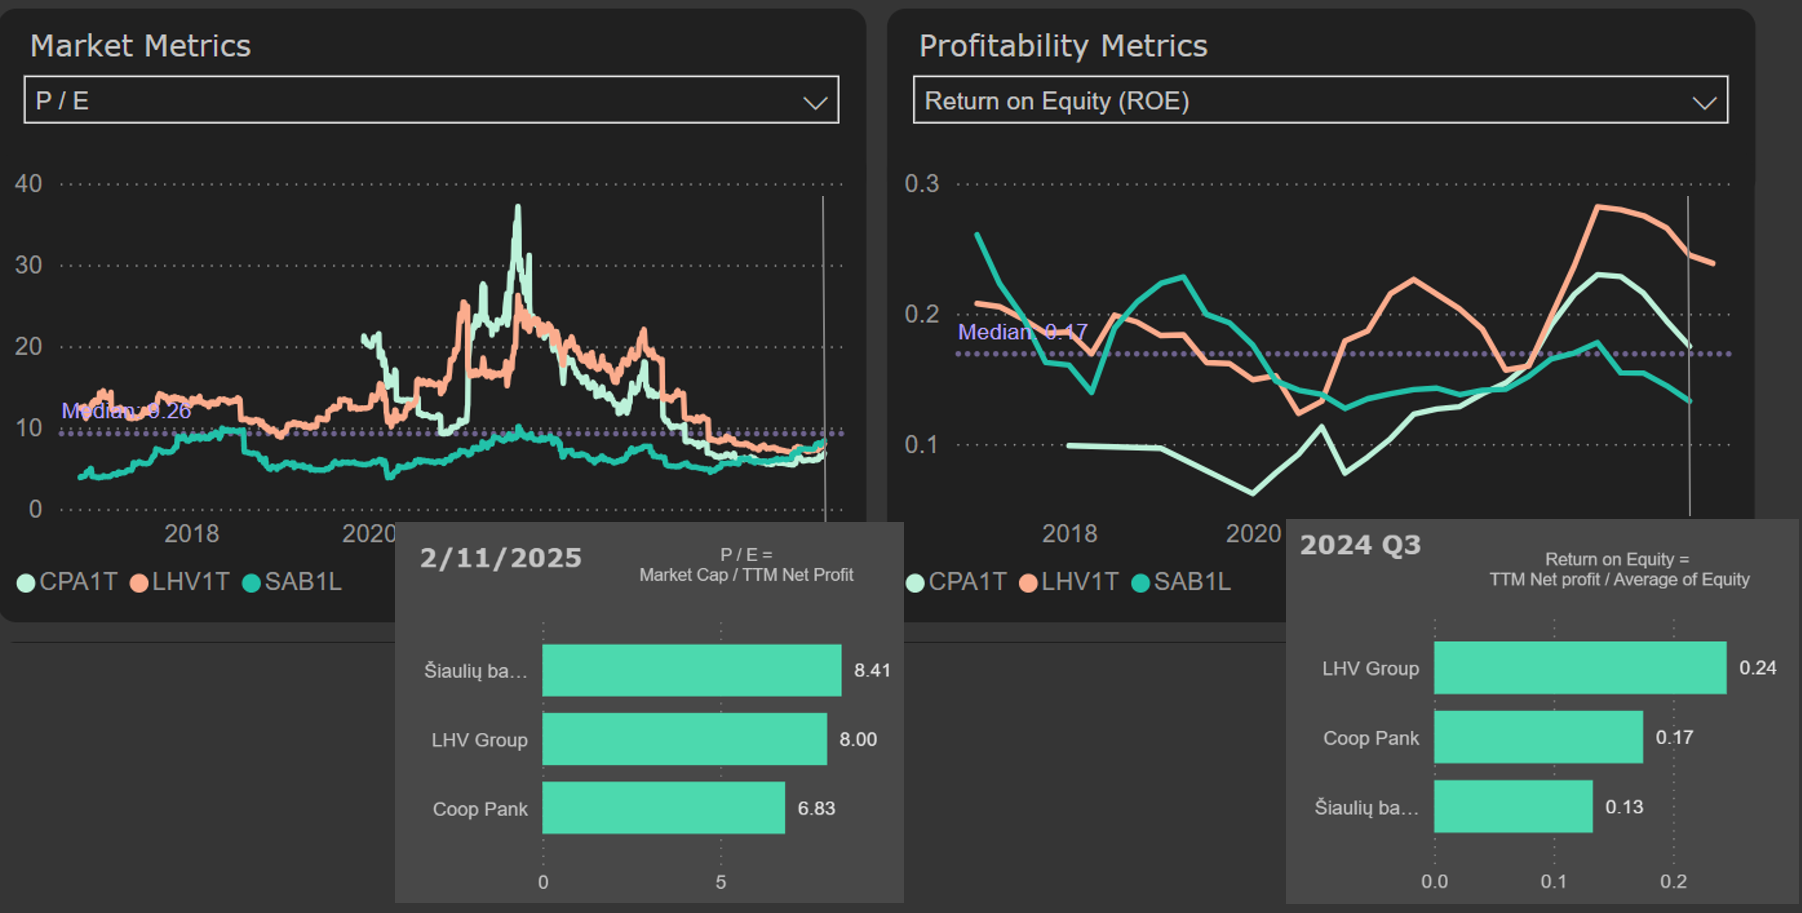Open the Return on Equity (ROE) dropdown
This screenshot has height=913, width=1802.
point(1319,100)
